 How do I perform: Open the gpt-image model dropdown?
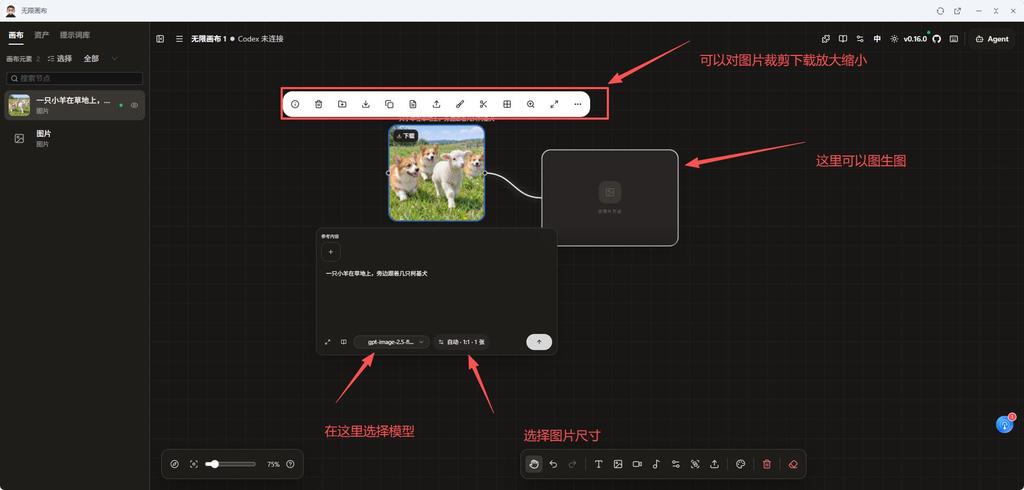coord(392,342)
